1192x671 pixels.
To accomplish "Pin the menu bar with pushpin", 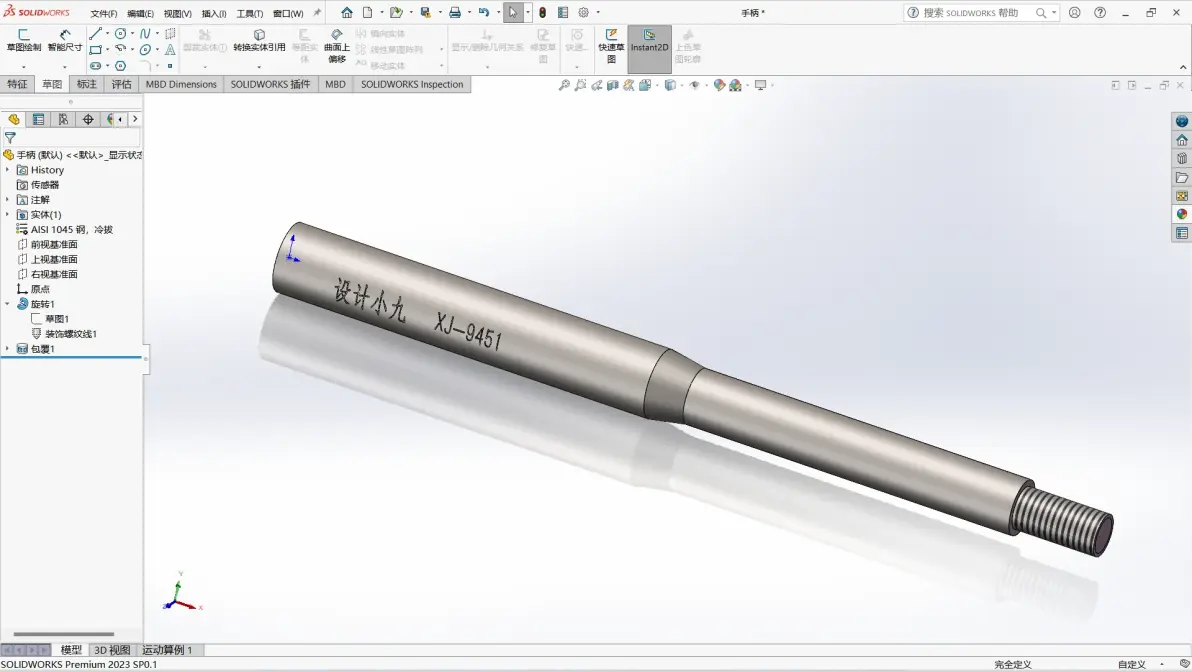I will 317,13.
